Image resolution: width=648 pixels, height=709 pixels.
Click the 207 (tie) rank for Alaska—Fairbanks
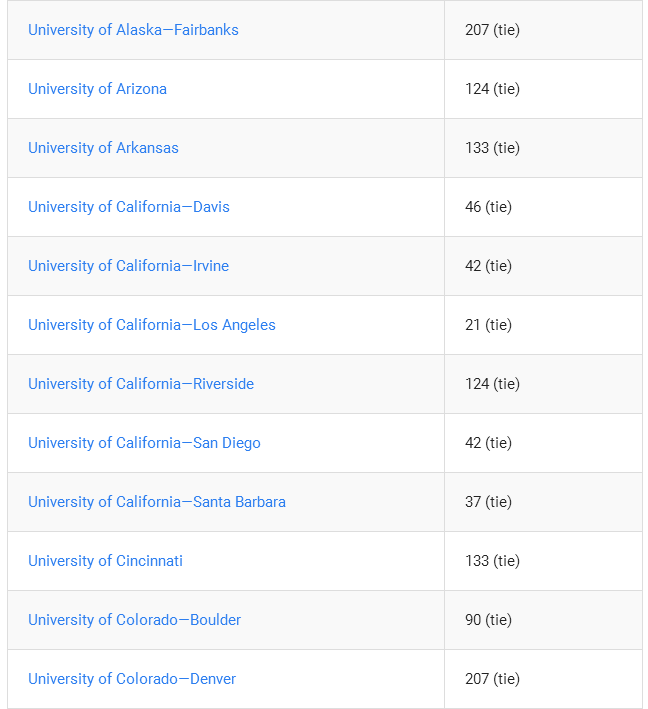(x=492, y=30)
